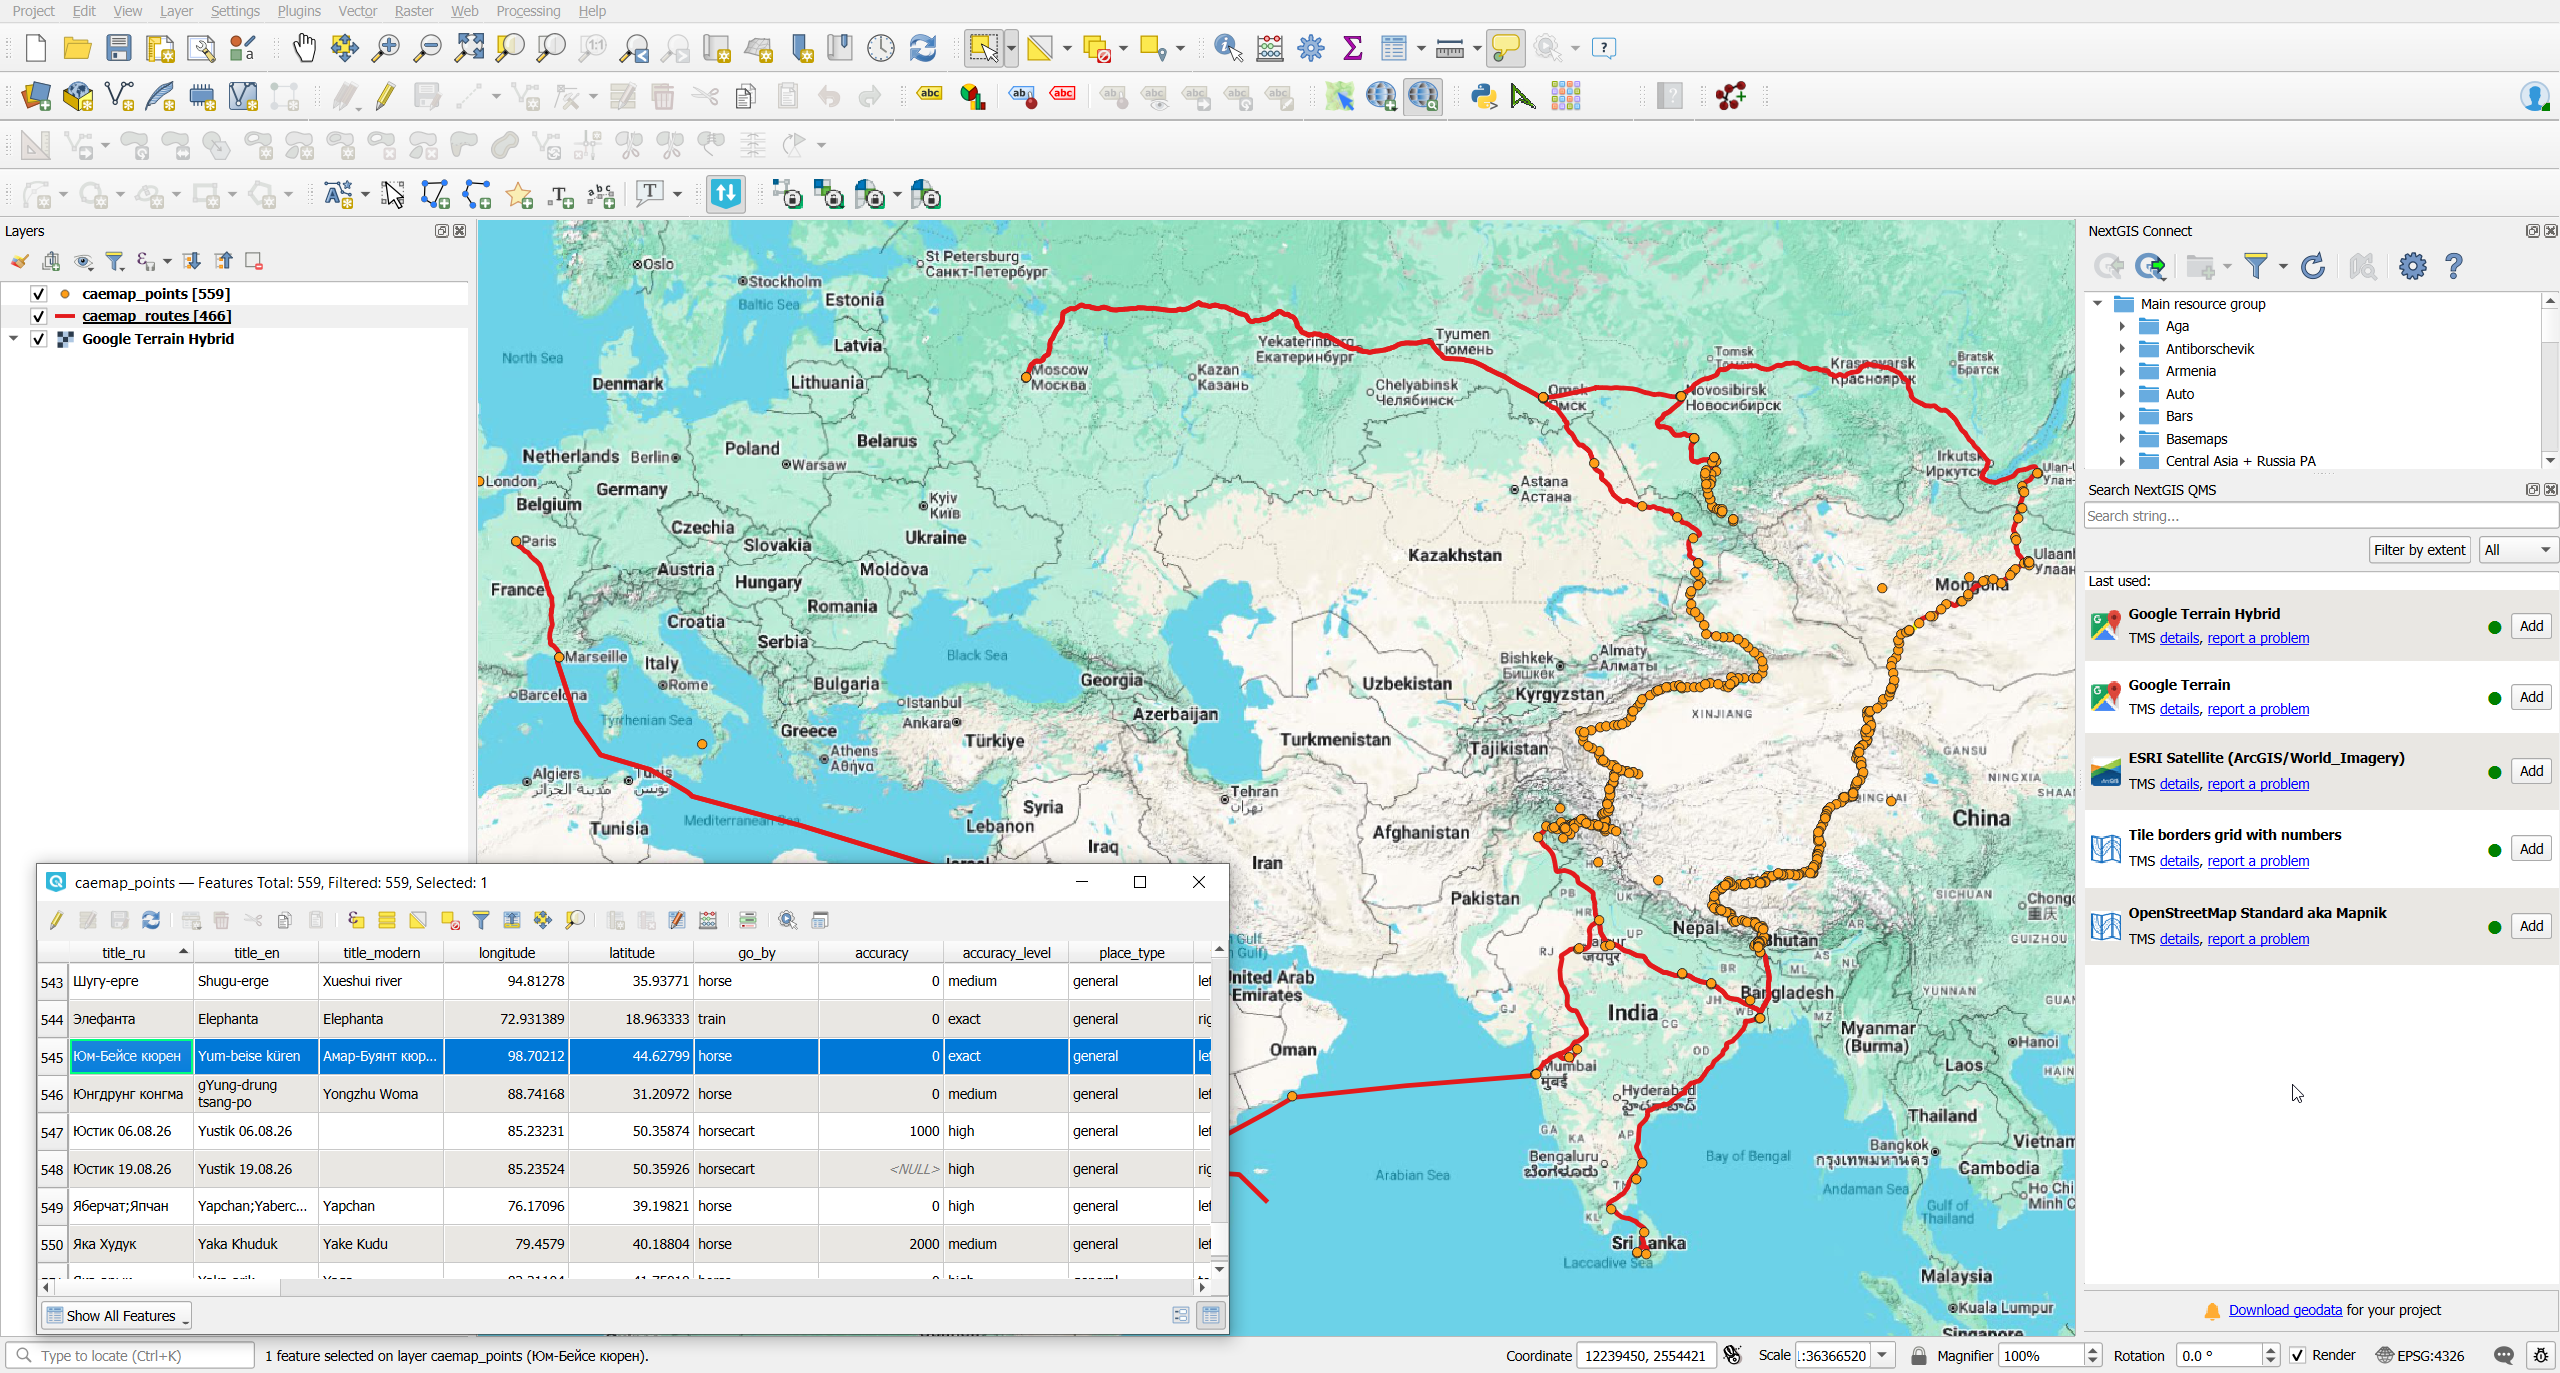This screenshot has width=2560, height=1373.
Task: Open NextGIS Connect settings gear
Action: click(2412, 266)
